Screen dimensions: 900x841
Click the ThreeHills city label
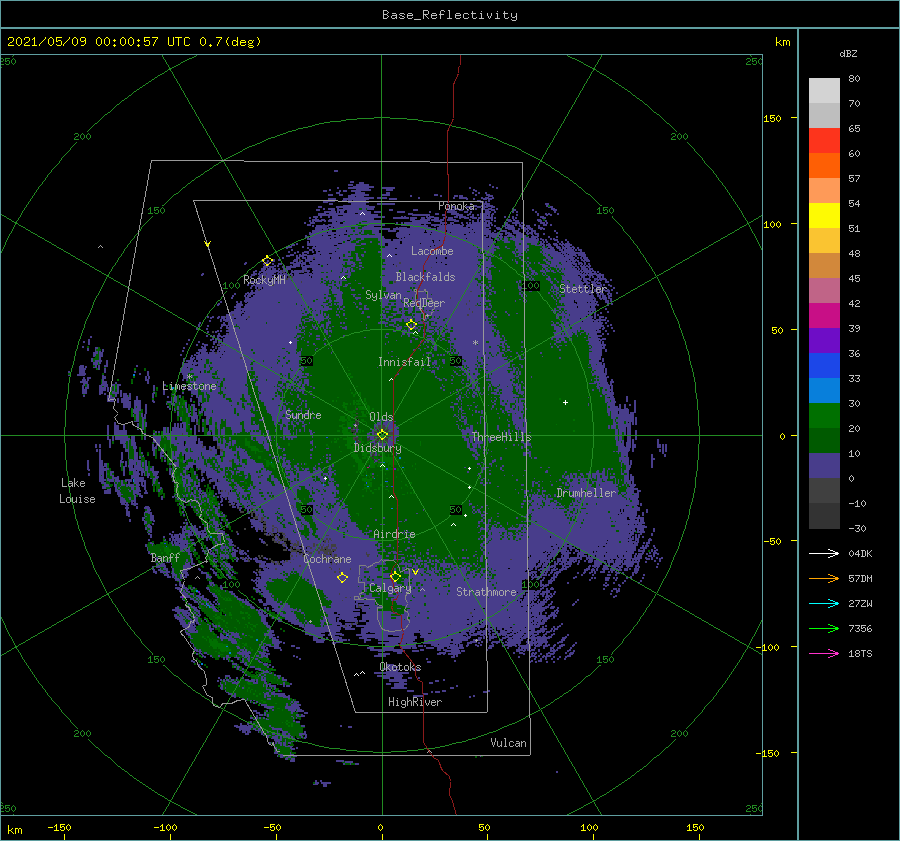(501, 437)
